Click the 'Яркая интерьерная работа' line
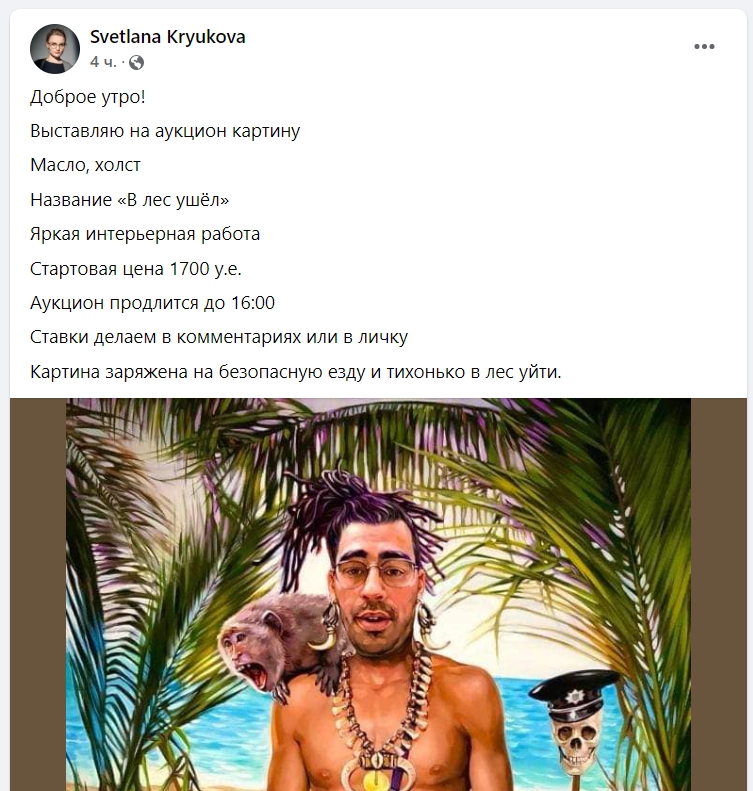This screenshot has height=791, width=753. (145, 234)
